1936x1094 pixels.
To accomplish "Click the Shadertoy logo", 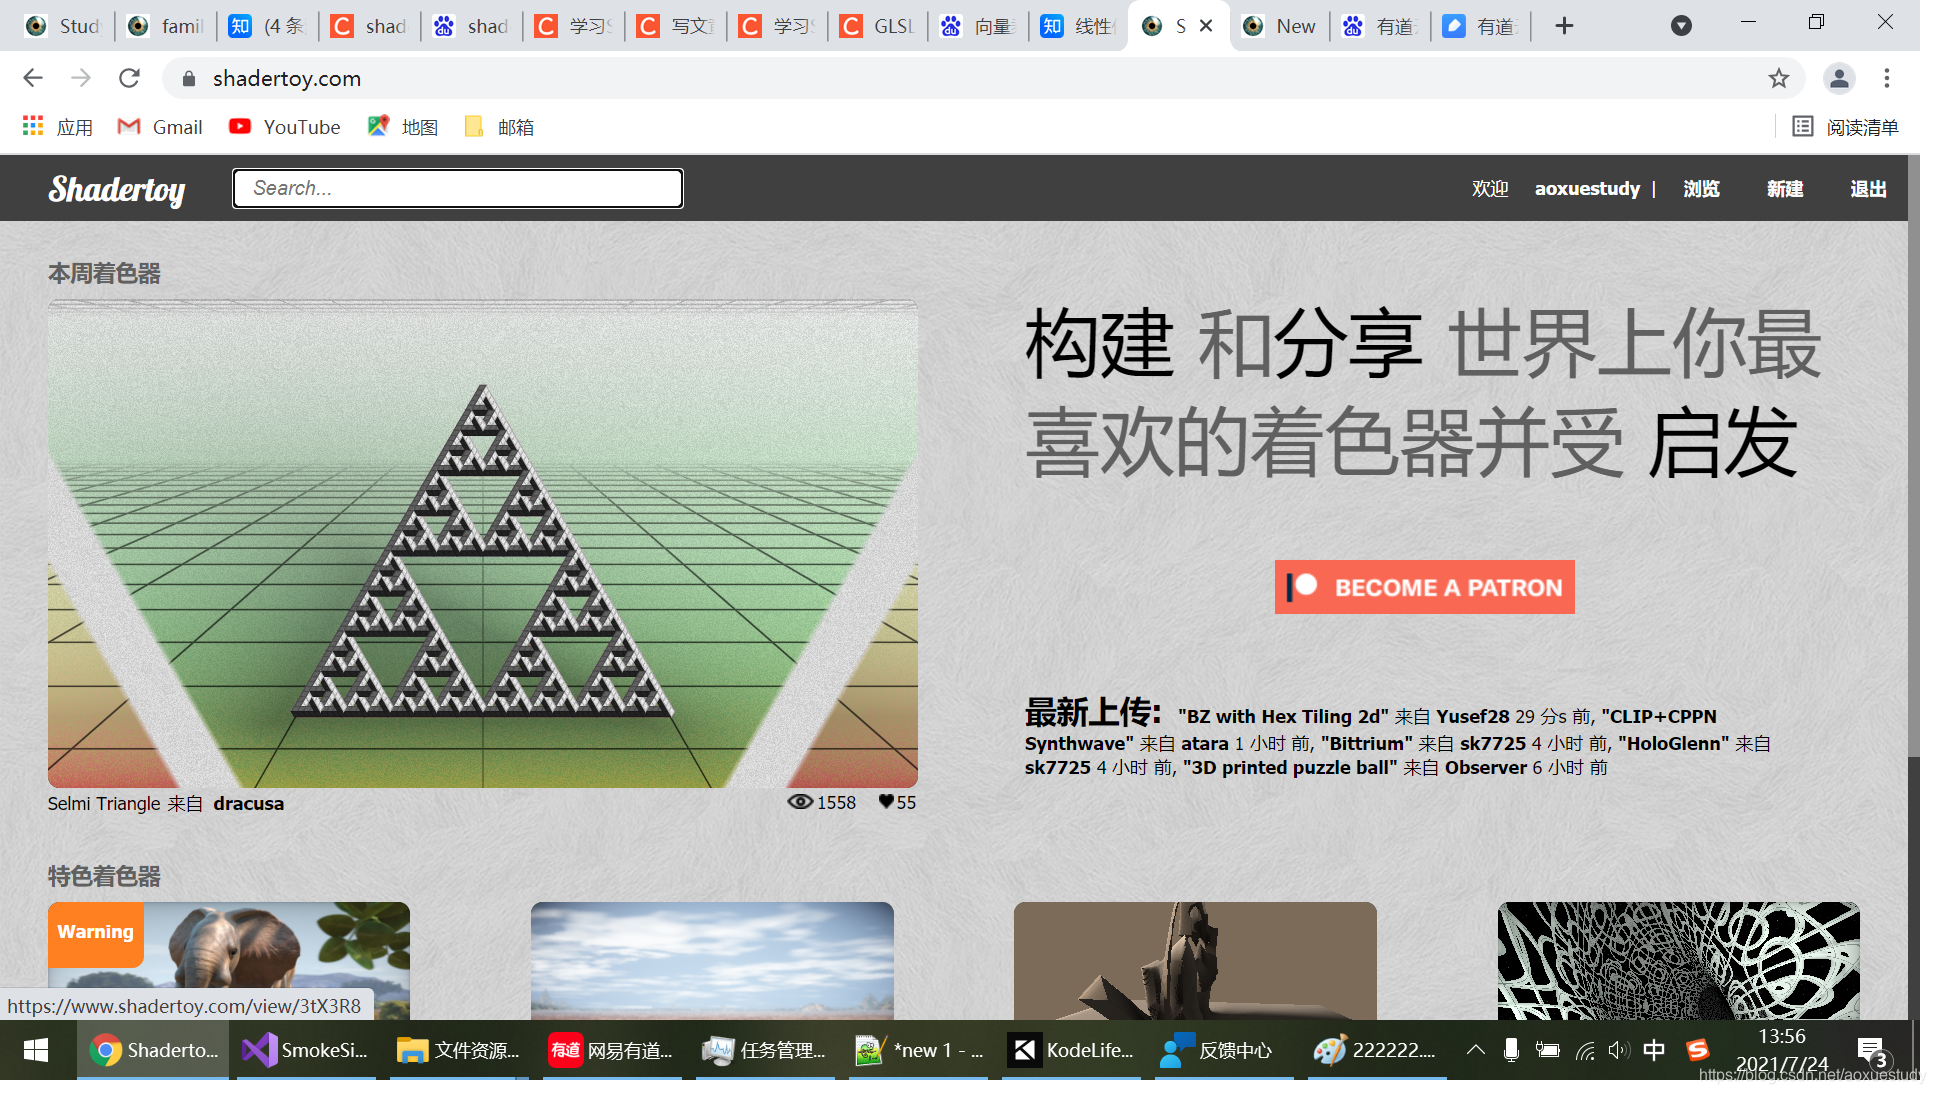I will [x=117, y=189].
